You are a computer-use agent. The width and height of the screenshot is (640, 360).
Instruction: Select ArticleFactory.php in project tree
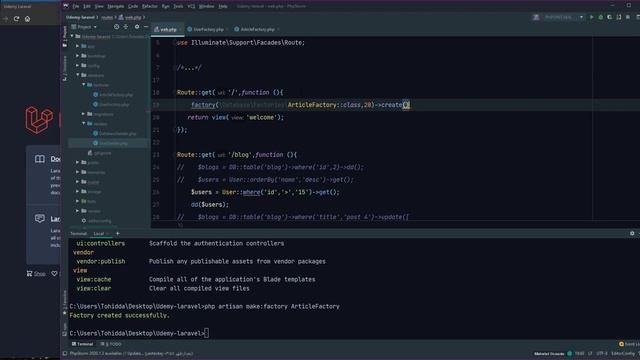coord(113,95)
